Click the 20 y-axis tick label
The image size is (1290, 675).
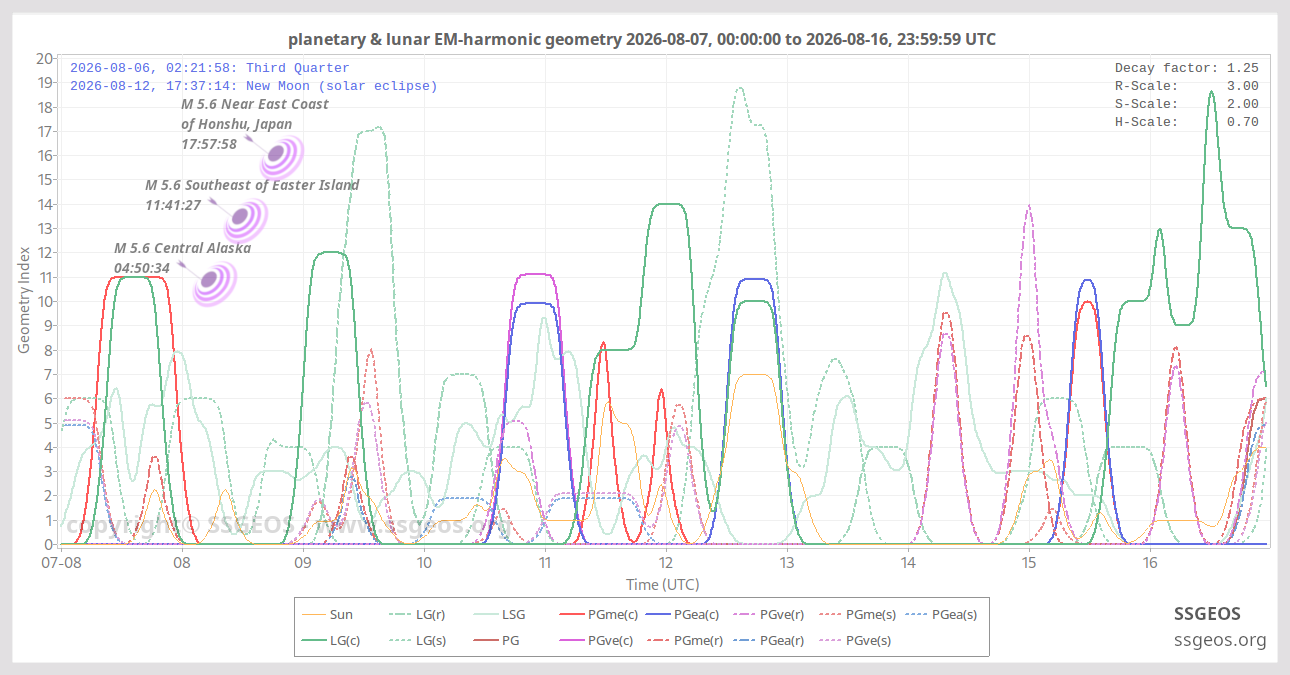tap(44, 58)
